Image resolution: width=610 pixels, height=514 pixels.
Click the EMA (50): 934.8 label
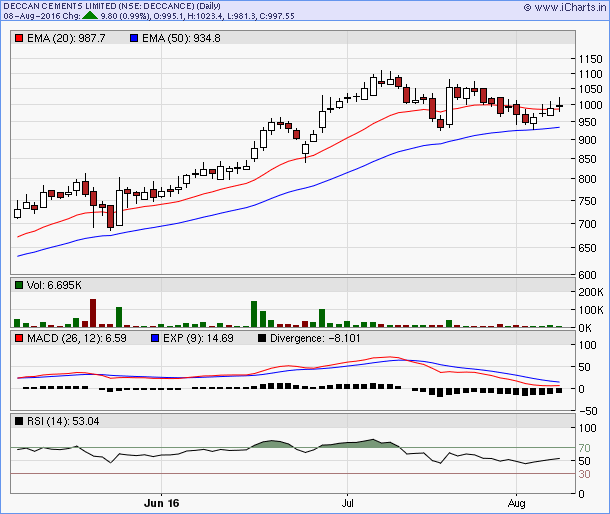pyautogui.click(x=181, y=38)
